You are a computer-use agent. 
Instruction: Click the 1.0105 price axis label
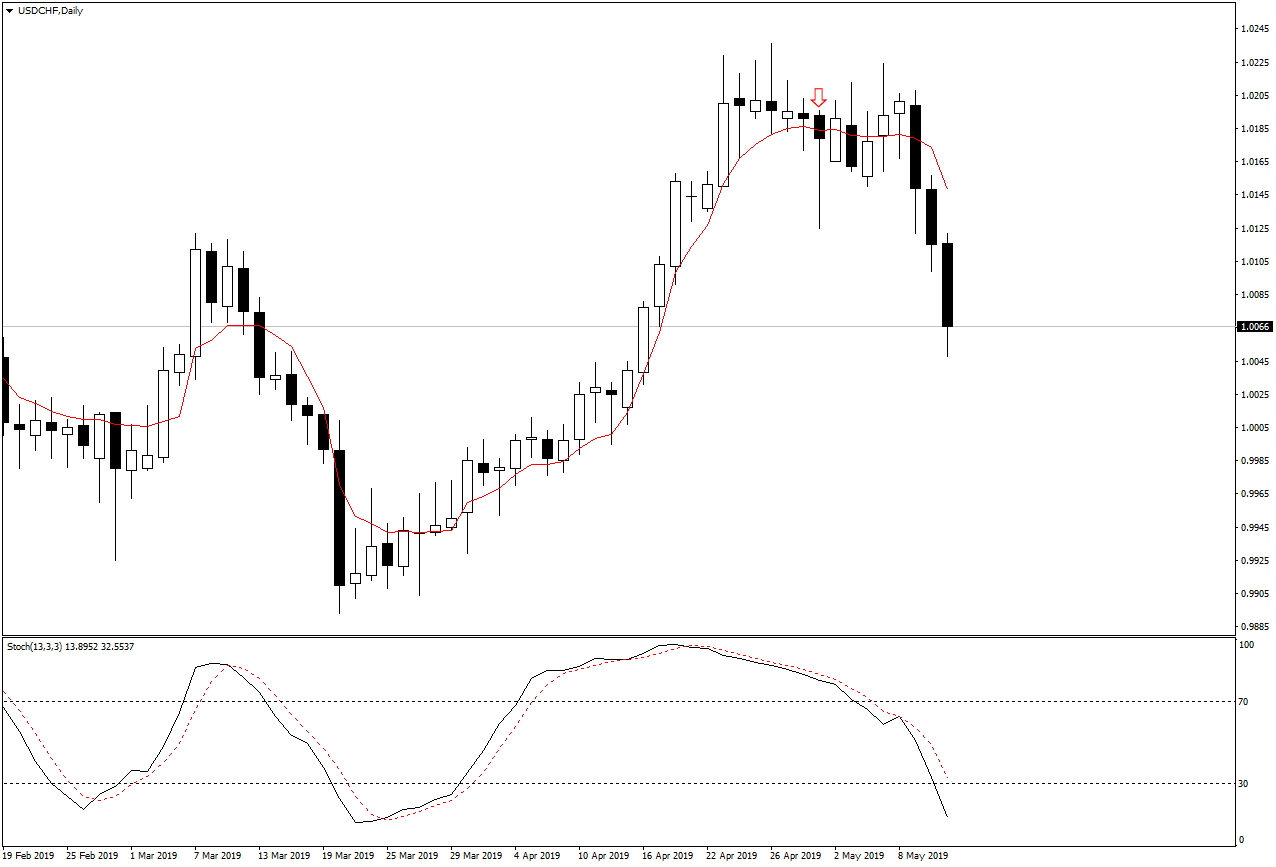pyautogui.click(x=1255, y=262)
